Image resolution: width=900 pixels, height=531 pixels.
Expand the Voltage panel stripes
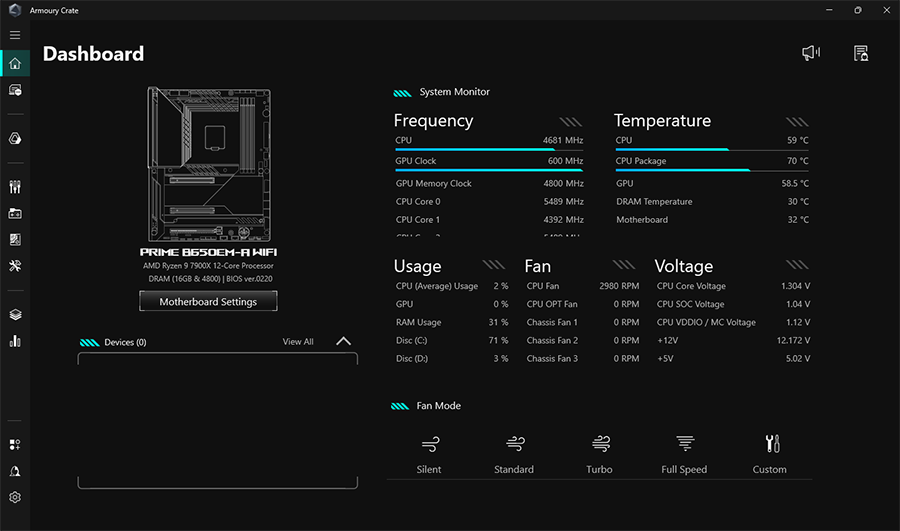[x=797, y=265]
